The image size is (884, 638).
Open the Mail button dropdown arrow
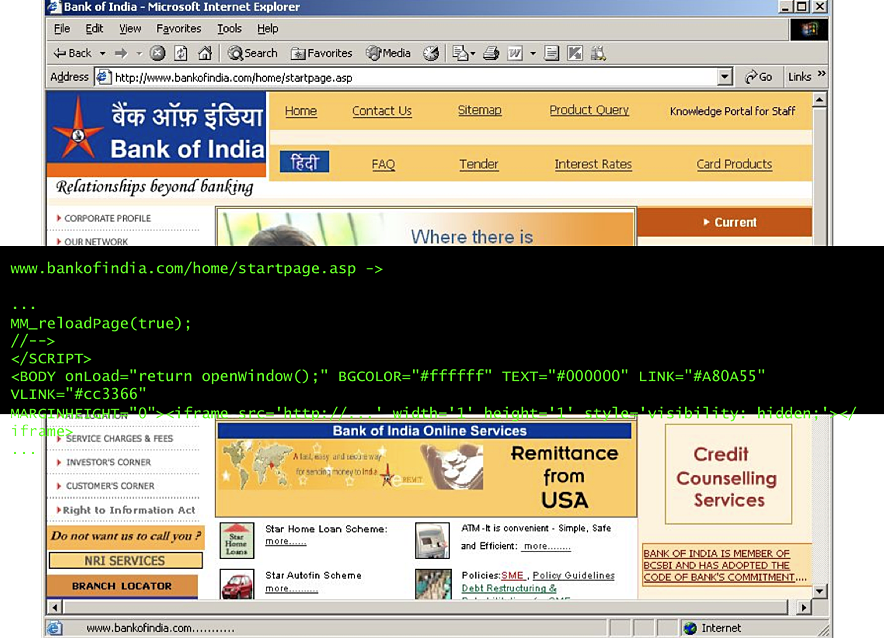pos(473,54)
